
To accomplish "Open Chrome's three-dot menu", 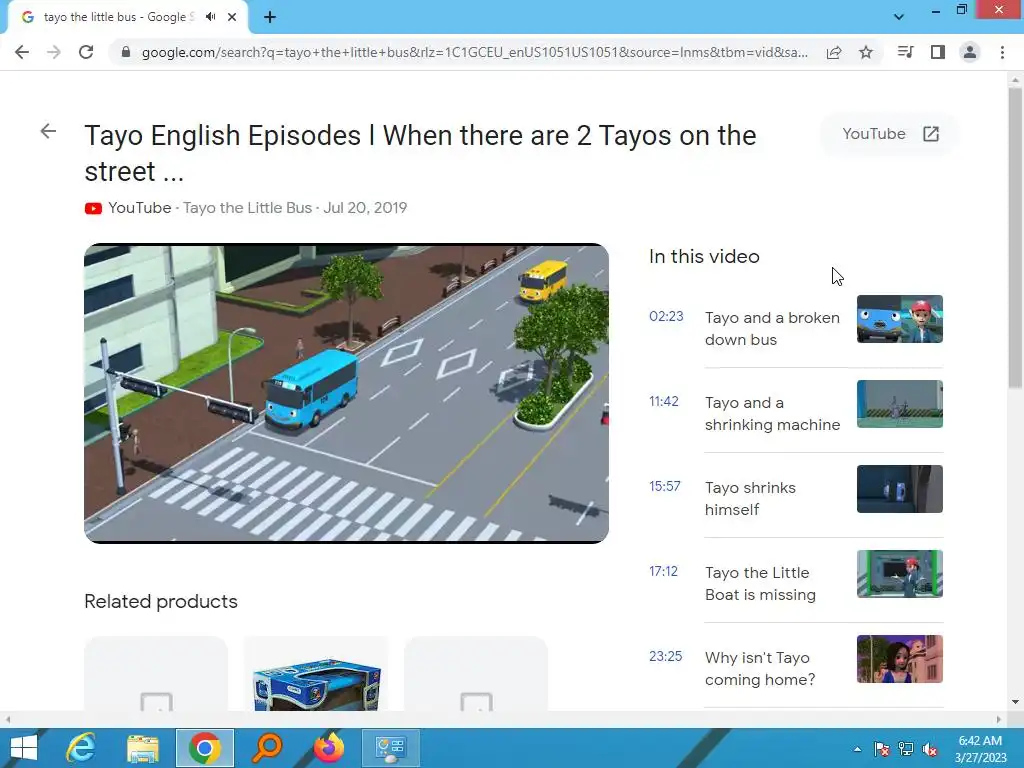I will pyautogui.click(x=1002, y=52).
